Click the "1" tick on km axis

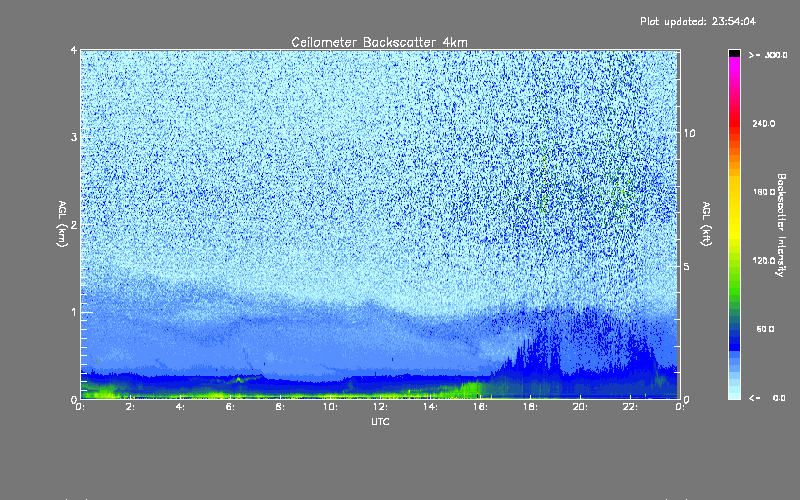pos(74,312)
